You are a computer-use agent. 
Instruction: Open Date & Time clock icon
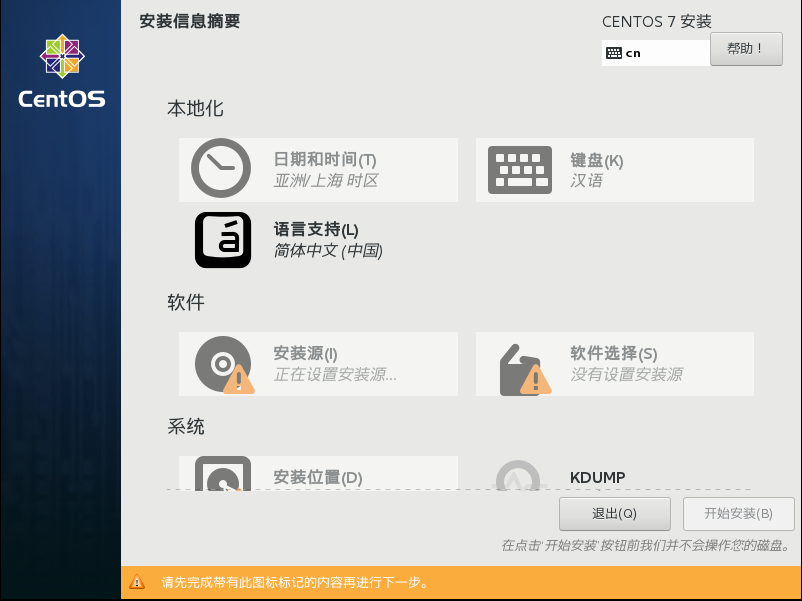pyautogui.click(x=221, y=168)
